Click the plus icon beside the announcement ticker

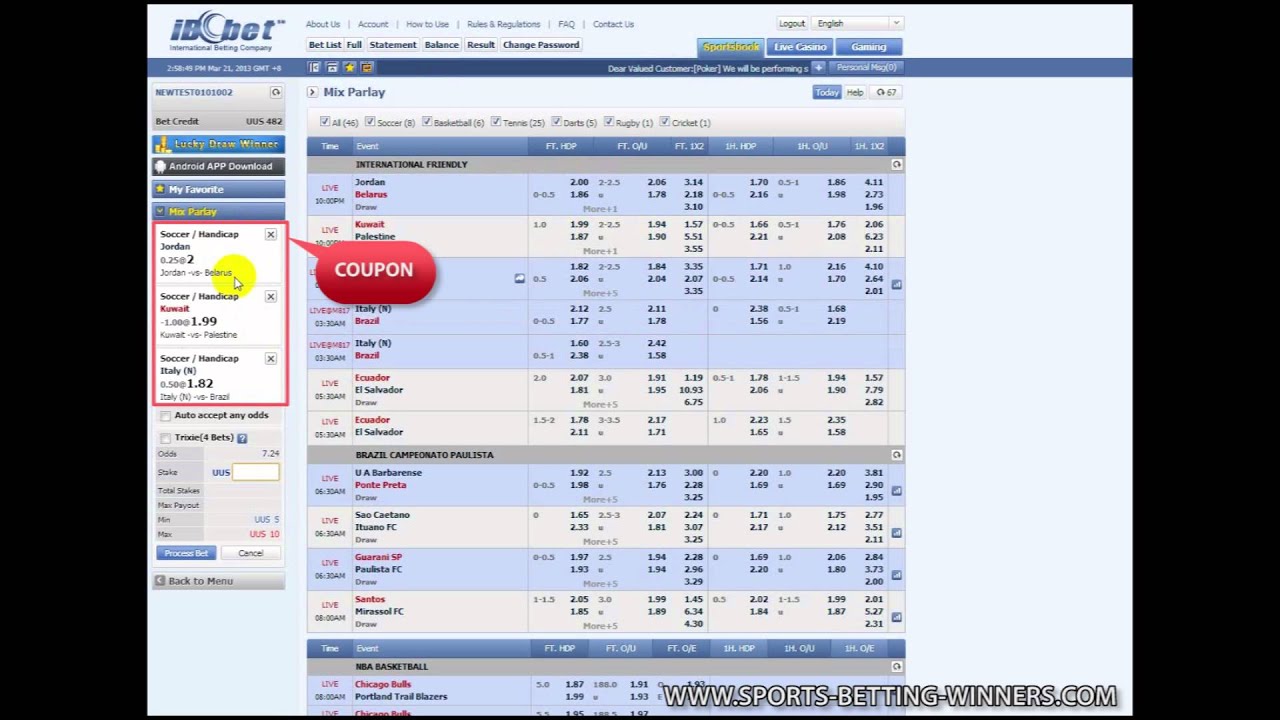click(818, 67)
